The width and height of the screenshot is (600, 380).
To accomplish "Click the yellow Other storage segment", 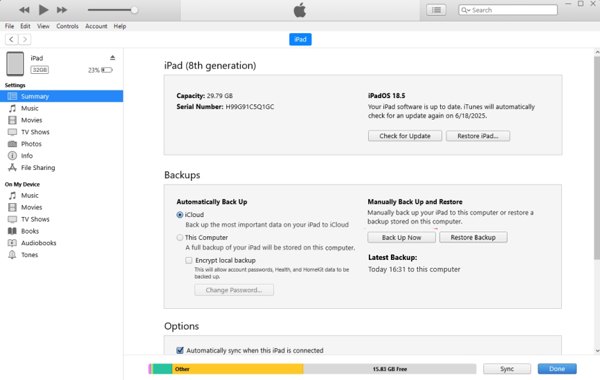I will [238, 369].
